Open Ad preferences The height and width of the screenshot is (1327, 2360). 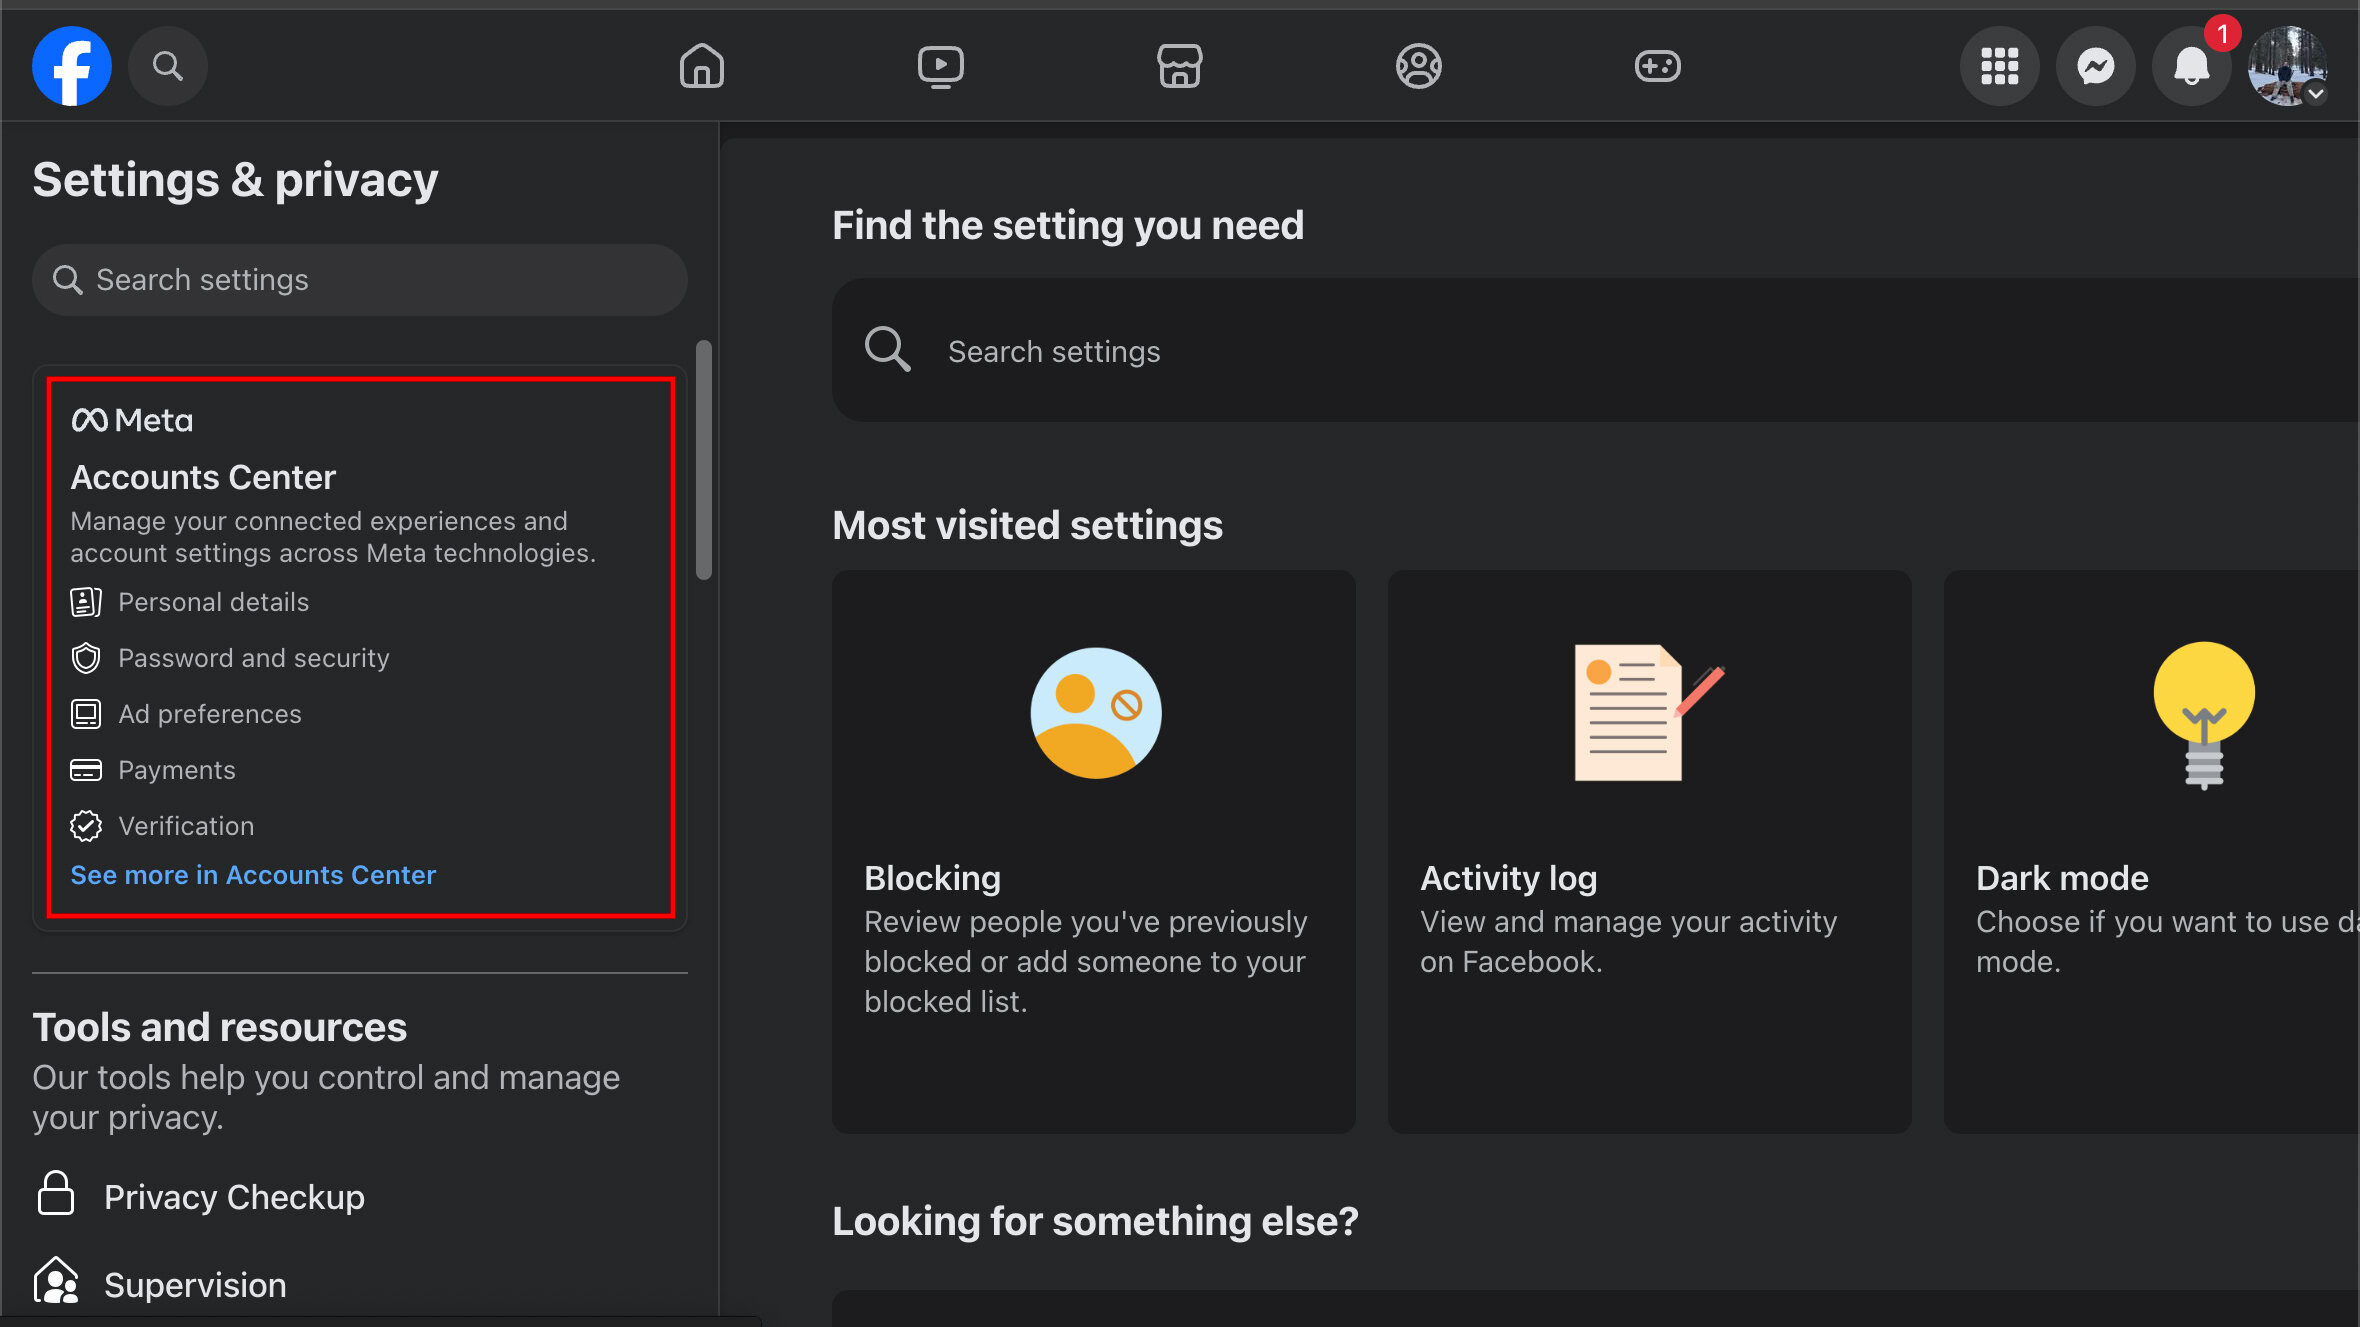pos(209,714)
